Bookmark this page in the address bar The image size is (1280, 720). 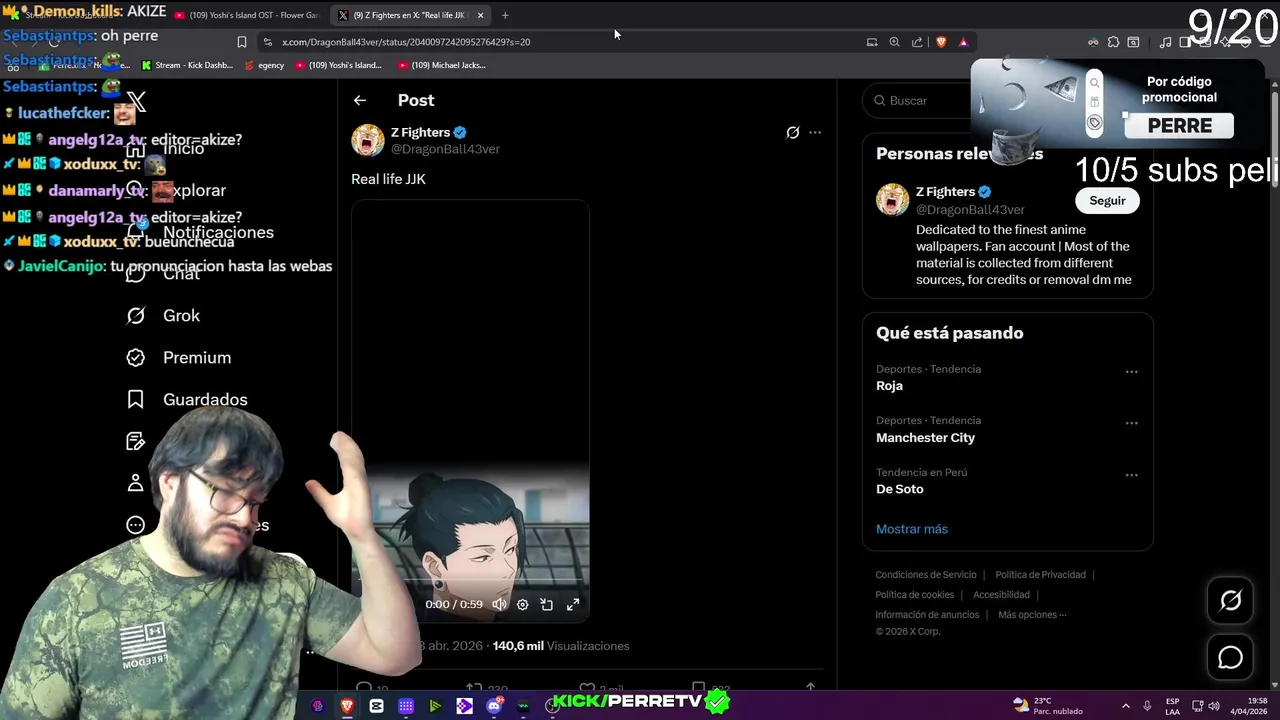tap(242, 42)
